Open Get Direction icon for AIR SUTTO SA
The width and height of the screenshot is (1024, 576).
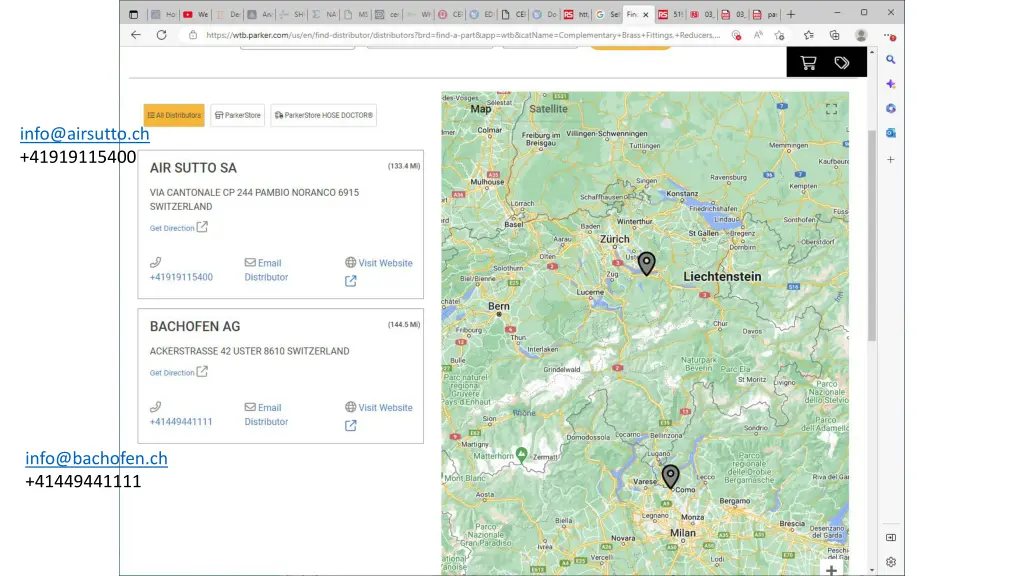click(x=202, y=227)
